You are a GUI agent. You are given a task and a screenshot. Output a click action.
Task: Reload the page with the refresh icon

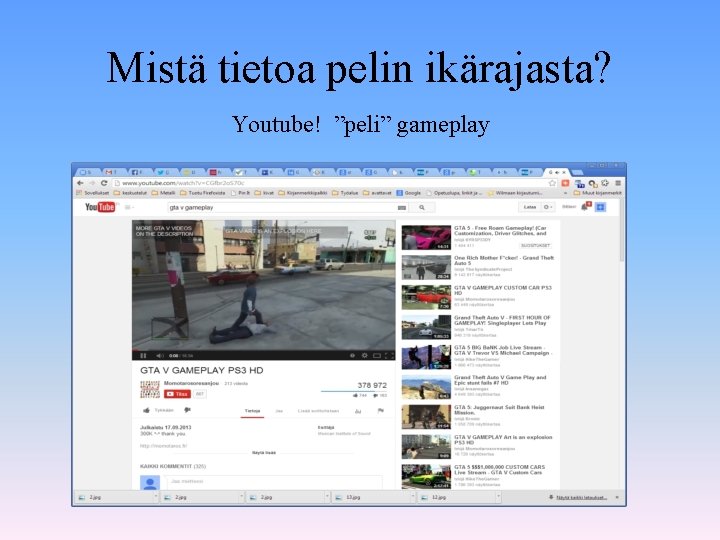(x=104, y=183)
